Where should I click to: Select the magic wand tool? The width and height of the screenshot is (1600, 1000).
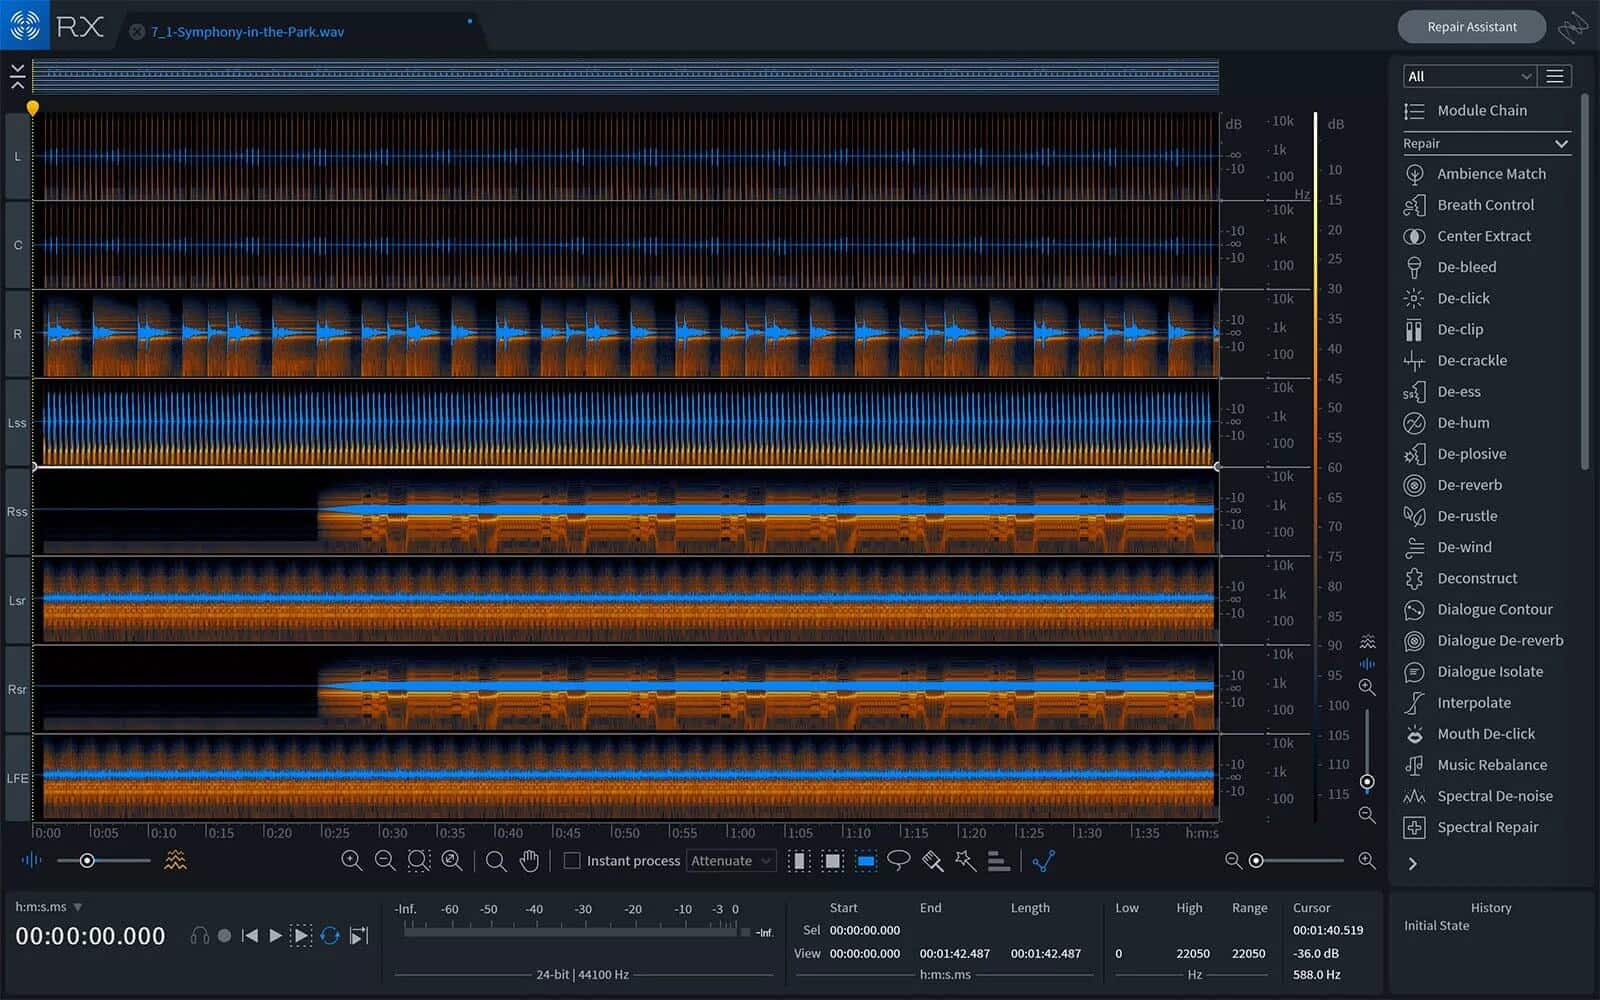click(965, 860)
